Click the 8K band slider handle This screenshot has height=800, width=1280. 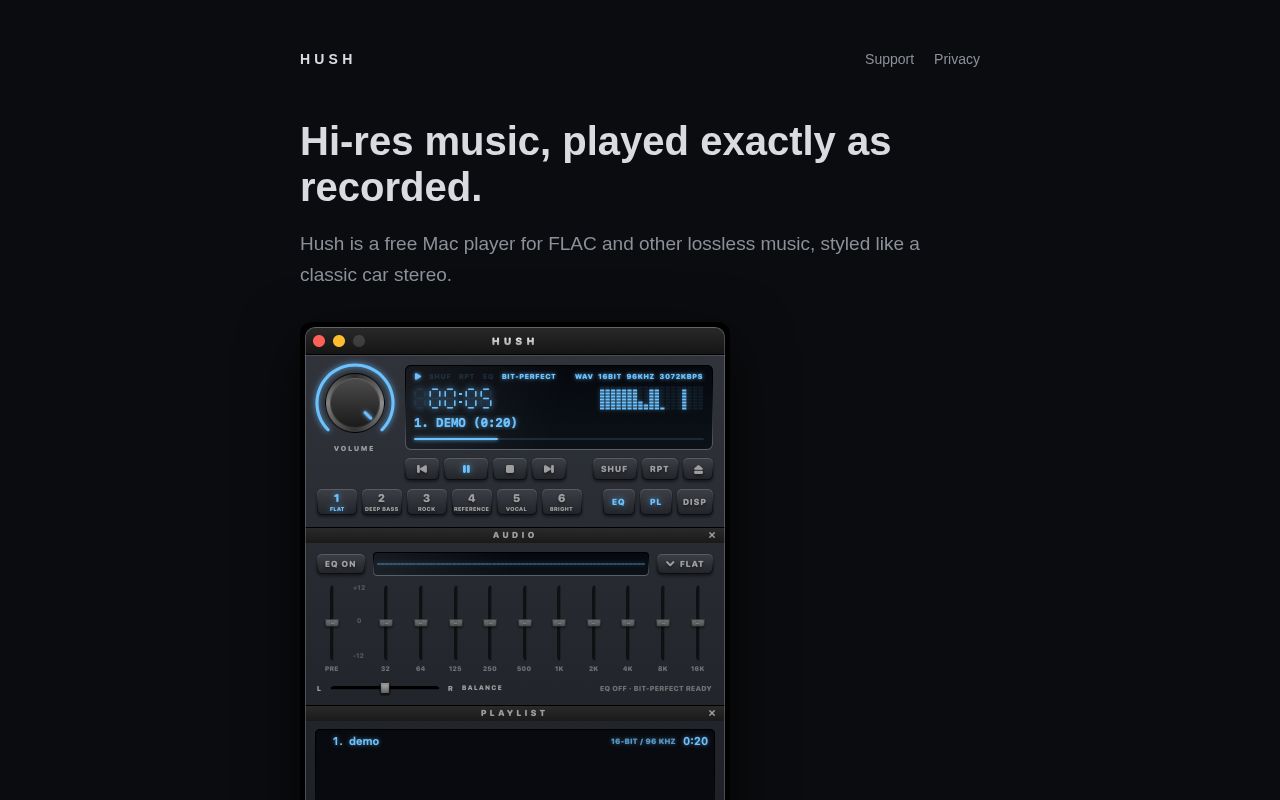[x=663, y=623]
